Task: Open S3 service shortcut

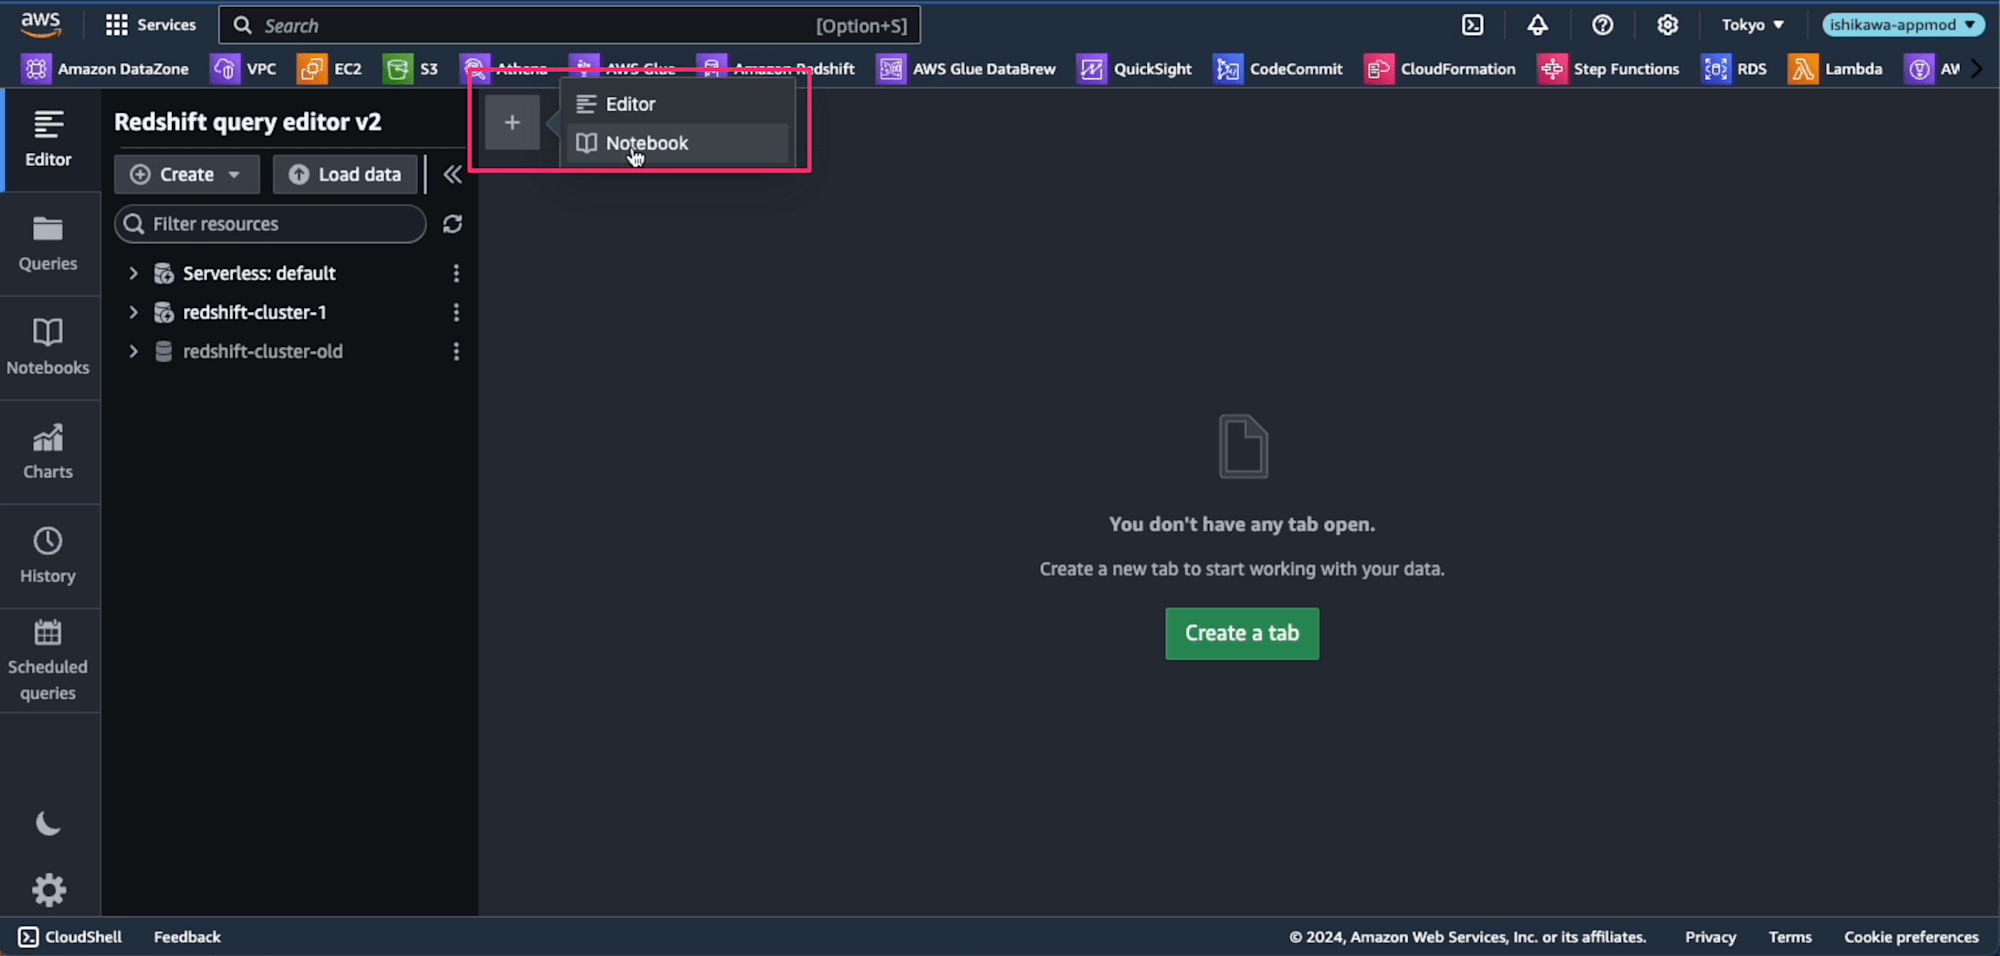Action: click(412, 68)
